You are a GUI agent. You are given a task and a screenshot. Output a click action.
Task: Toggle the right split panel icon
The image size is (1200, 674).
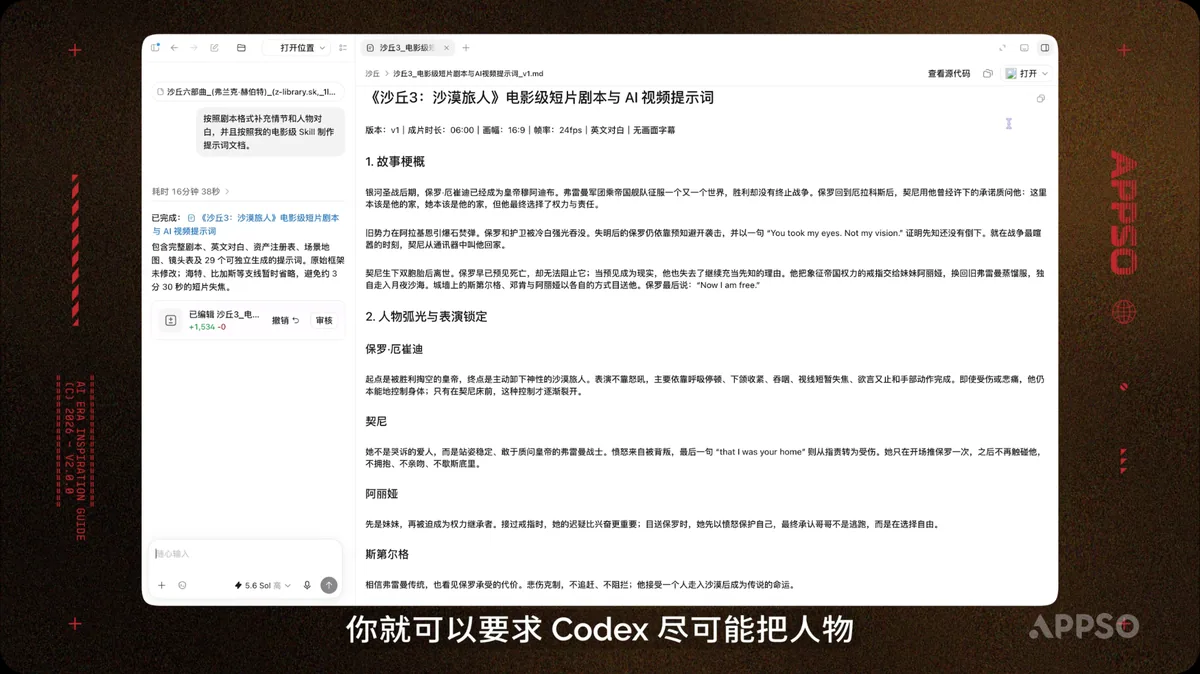coord(1045,48)
